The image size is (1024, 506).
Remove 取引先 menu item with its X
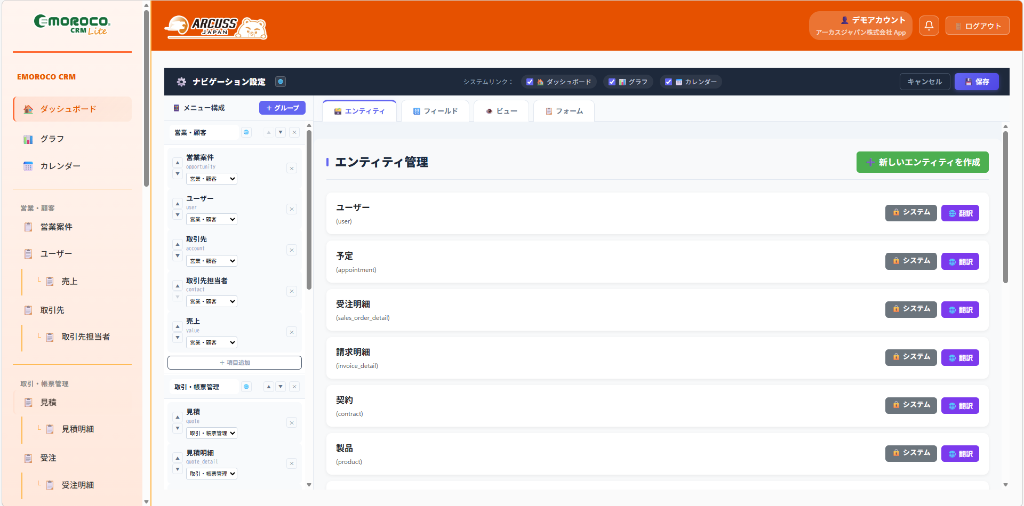[x=291, y=249]
